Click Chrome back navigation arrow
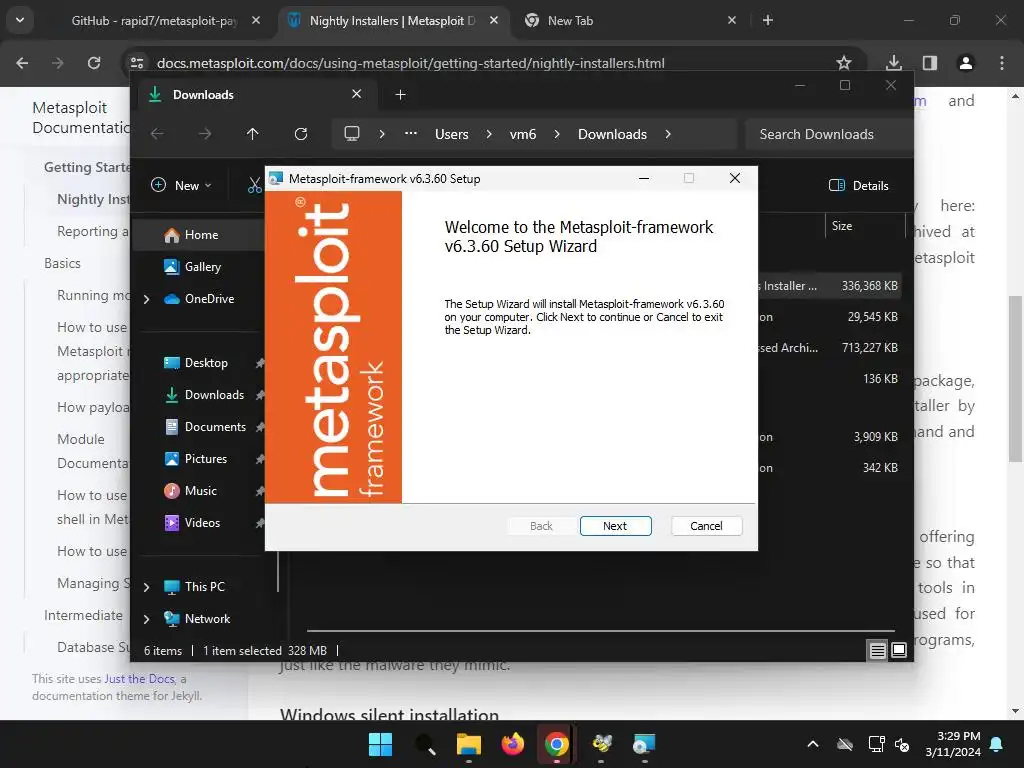 pos(22,63)
